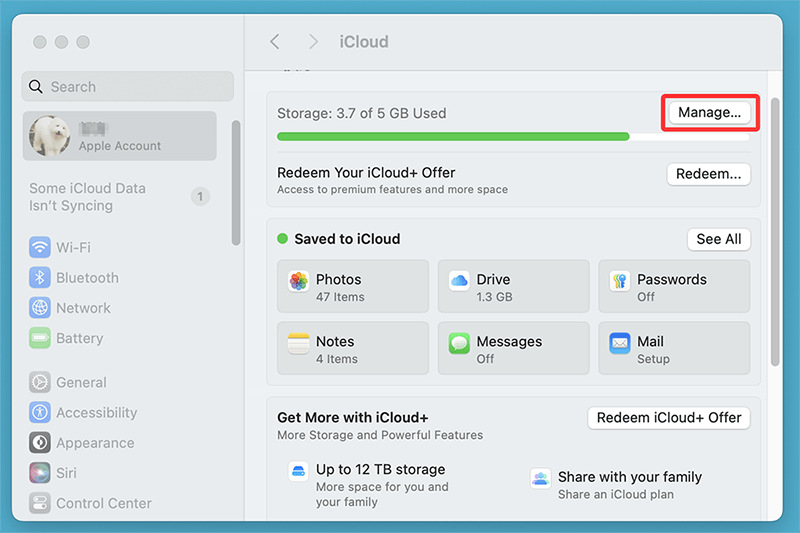
Task: Open the Control Center icon
Action: [x=39, y=503]
